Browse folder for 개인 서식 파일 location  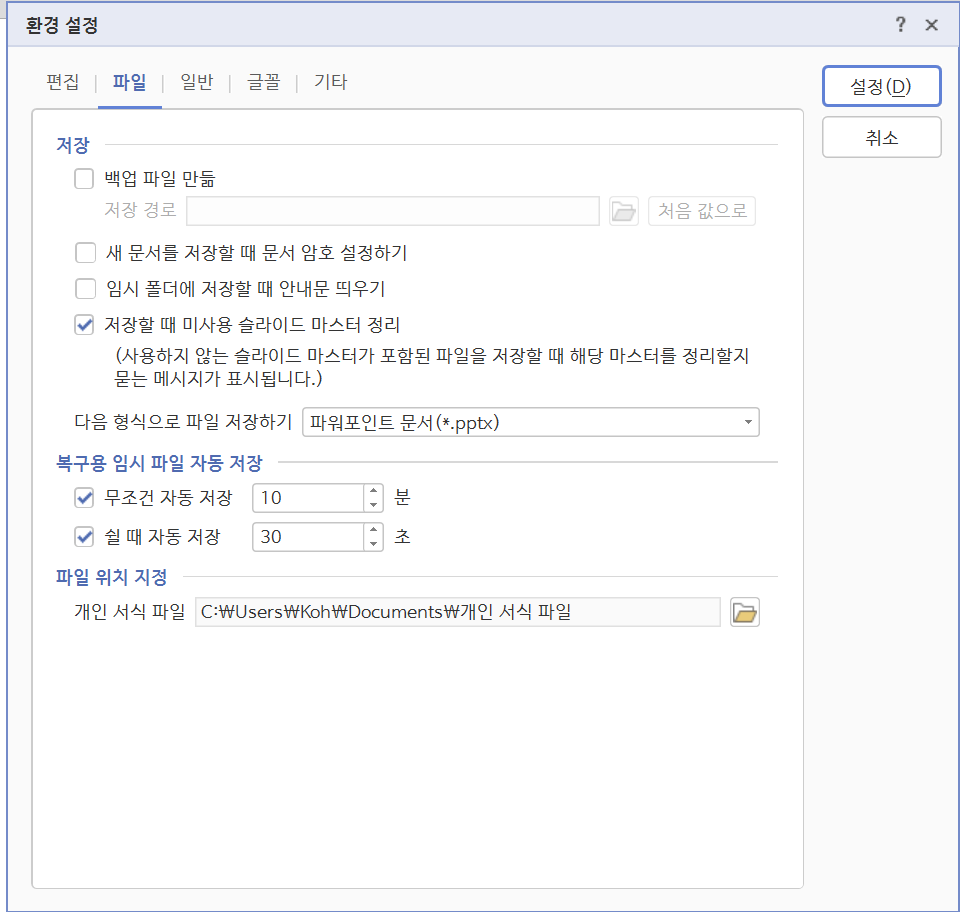[x=744, y=612]
